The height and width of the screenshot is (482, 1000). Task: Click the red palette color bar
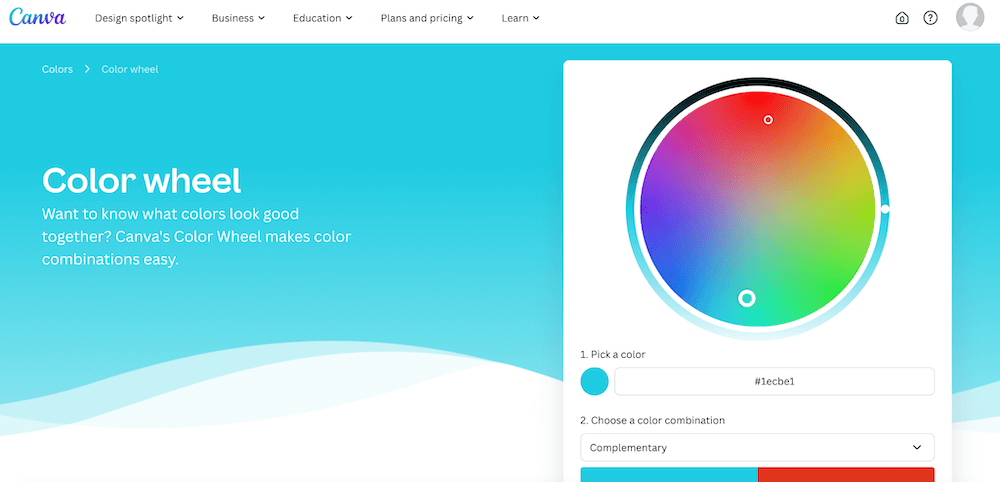(x=846, y=474)
